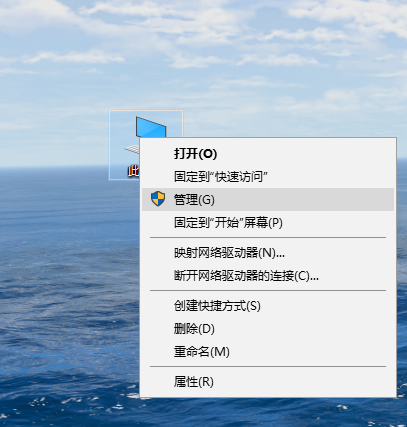Screen dimensions: 407x427
Task: Open 属性(R) at the menu bottom
Action: tap(268, 382)
